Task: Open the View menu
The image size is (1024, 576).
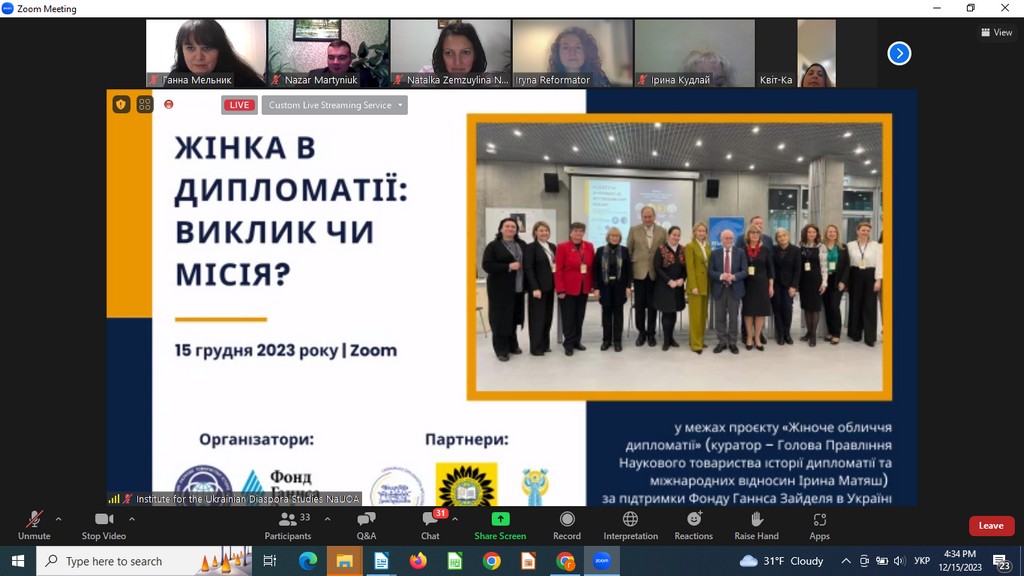Action: tap(996, 32)
